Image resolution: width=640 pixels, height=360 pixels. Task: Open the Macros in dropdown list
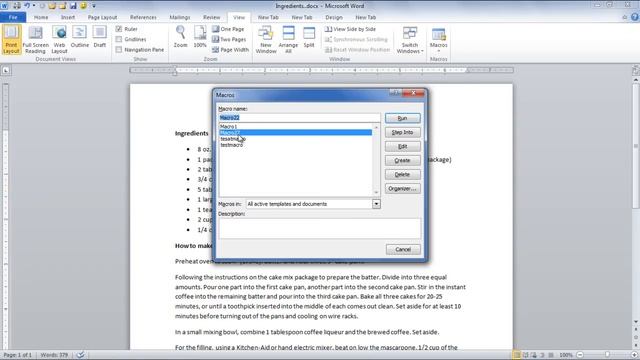pos(376,204)
